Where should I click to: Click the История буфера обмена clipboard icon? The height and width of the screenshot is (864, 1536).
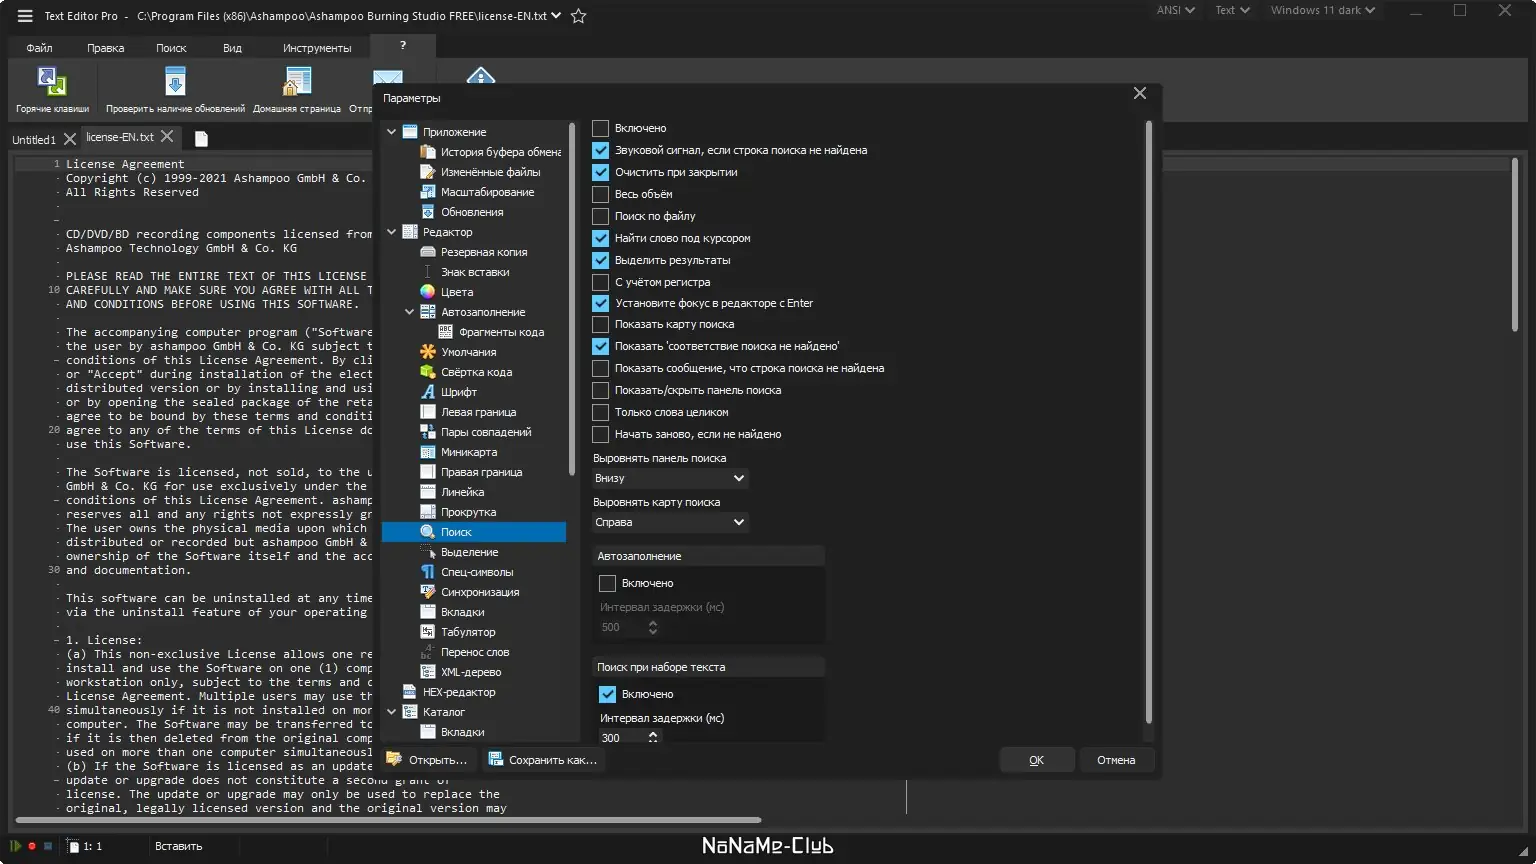click(428, 152)
